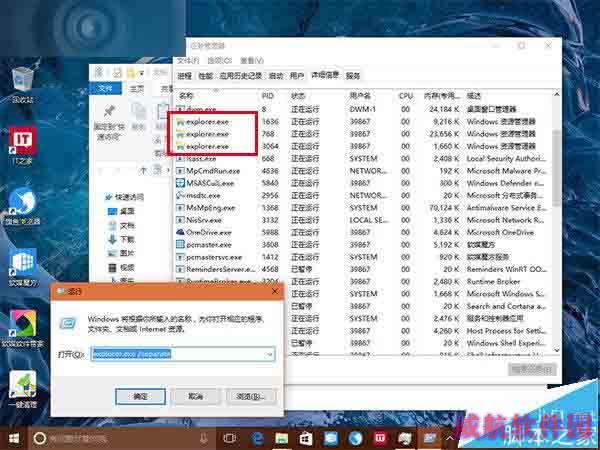Screen dimensions: 600x450
Task: Sort by the 描述 column header
Action: click(x=474, y=96)
